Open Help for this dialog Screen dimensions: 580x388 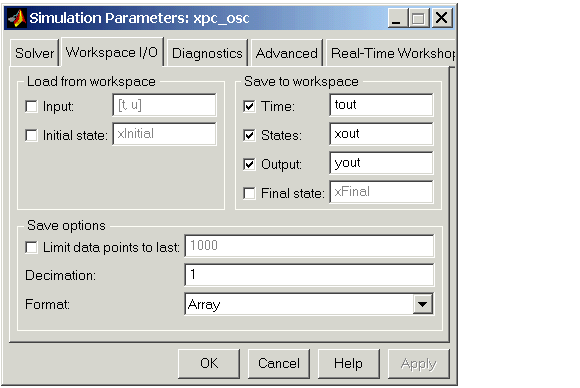tap(348, 364)
